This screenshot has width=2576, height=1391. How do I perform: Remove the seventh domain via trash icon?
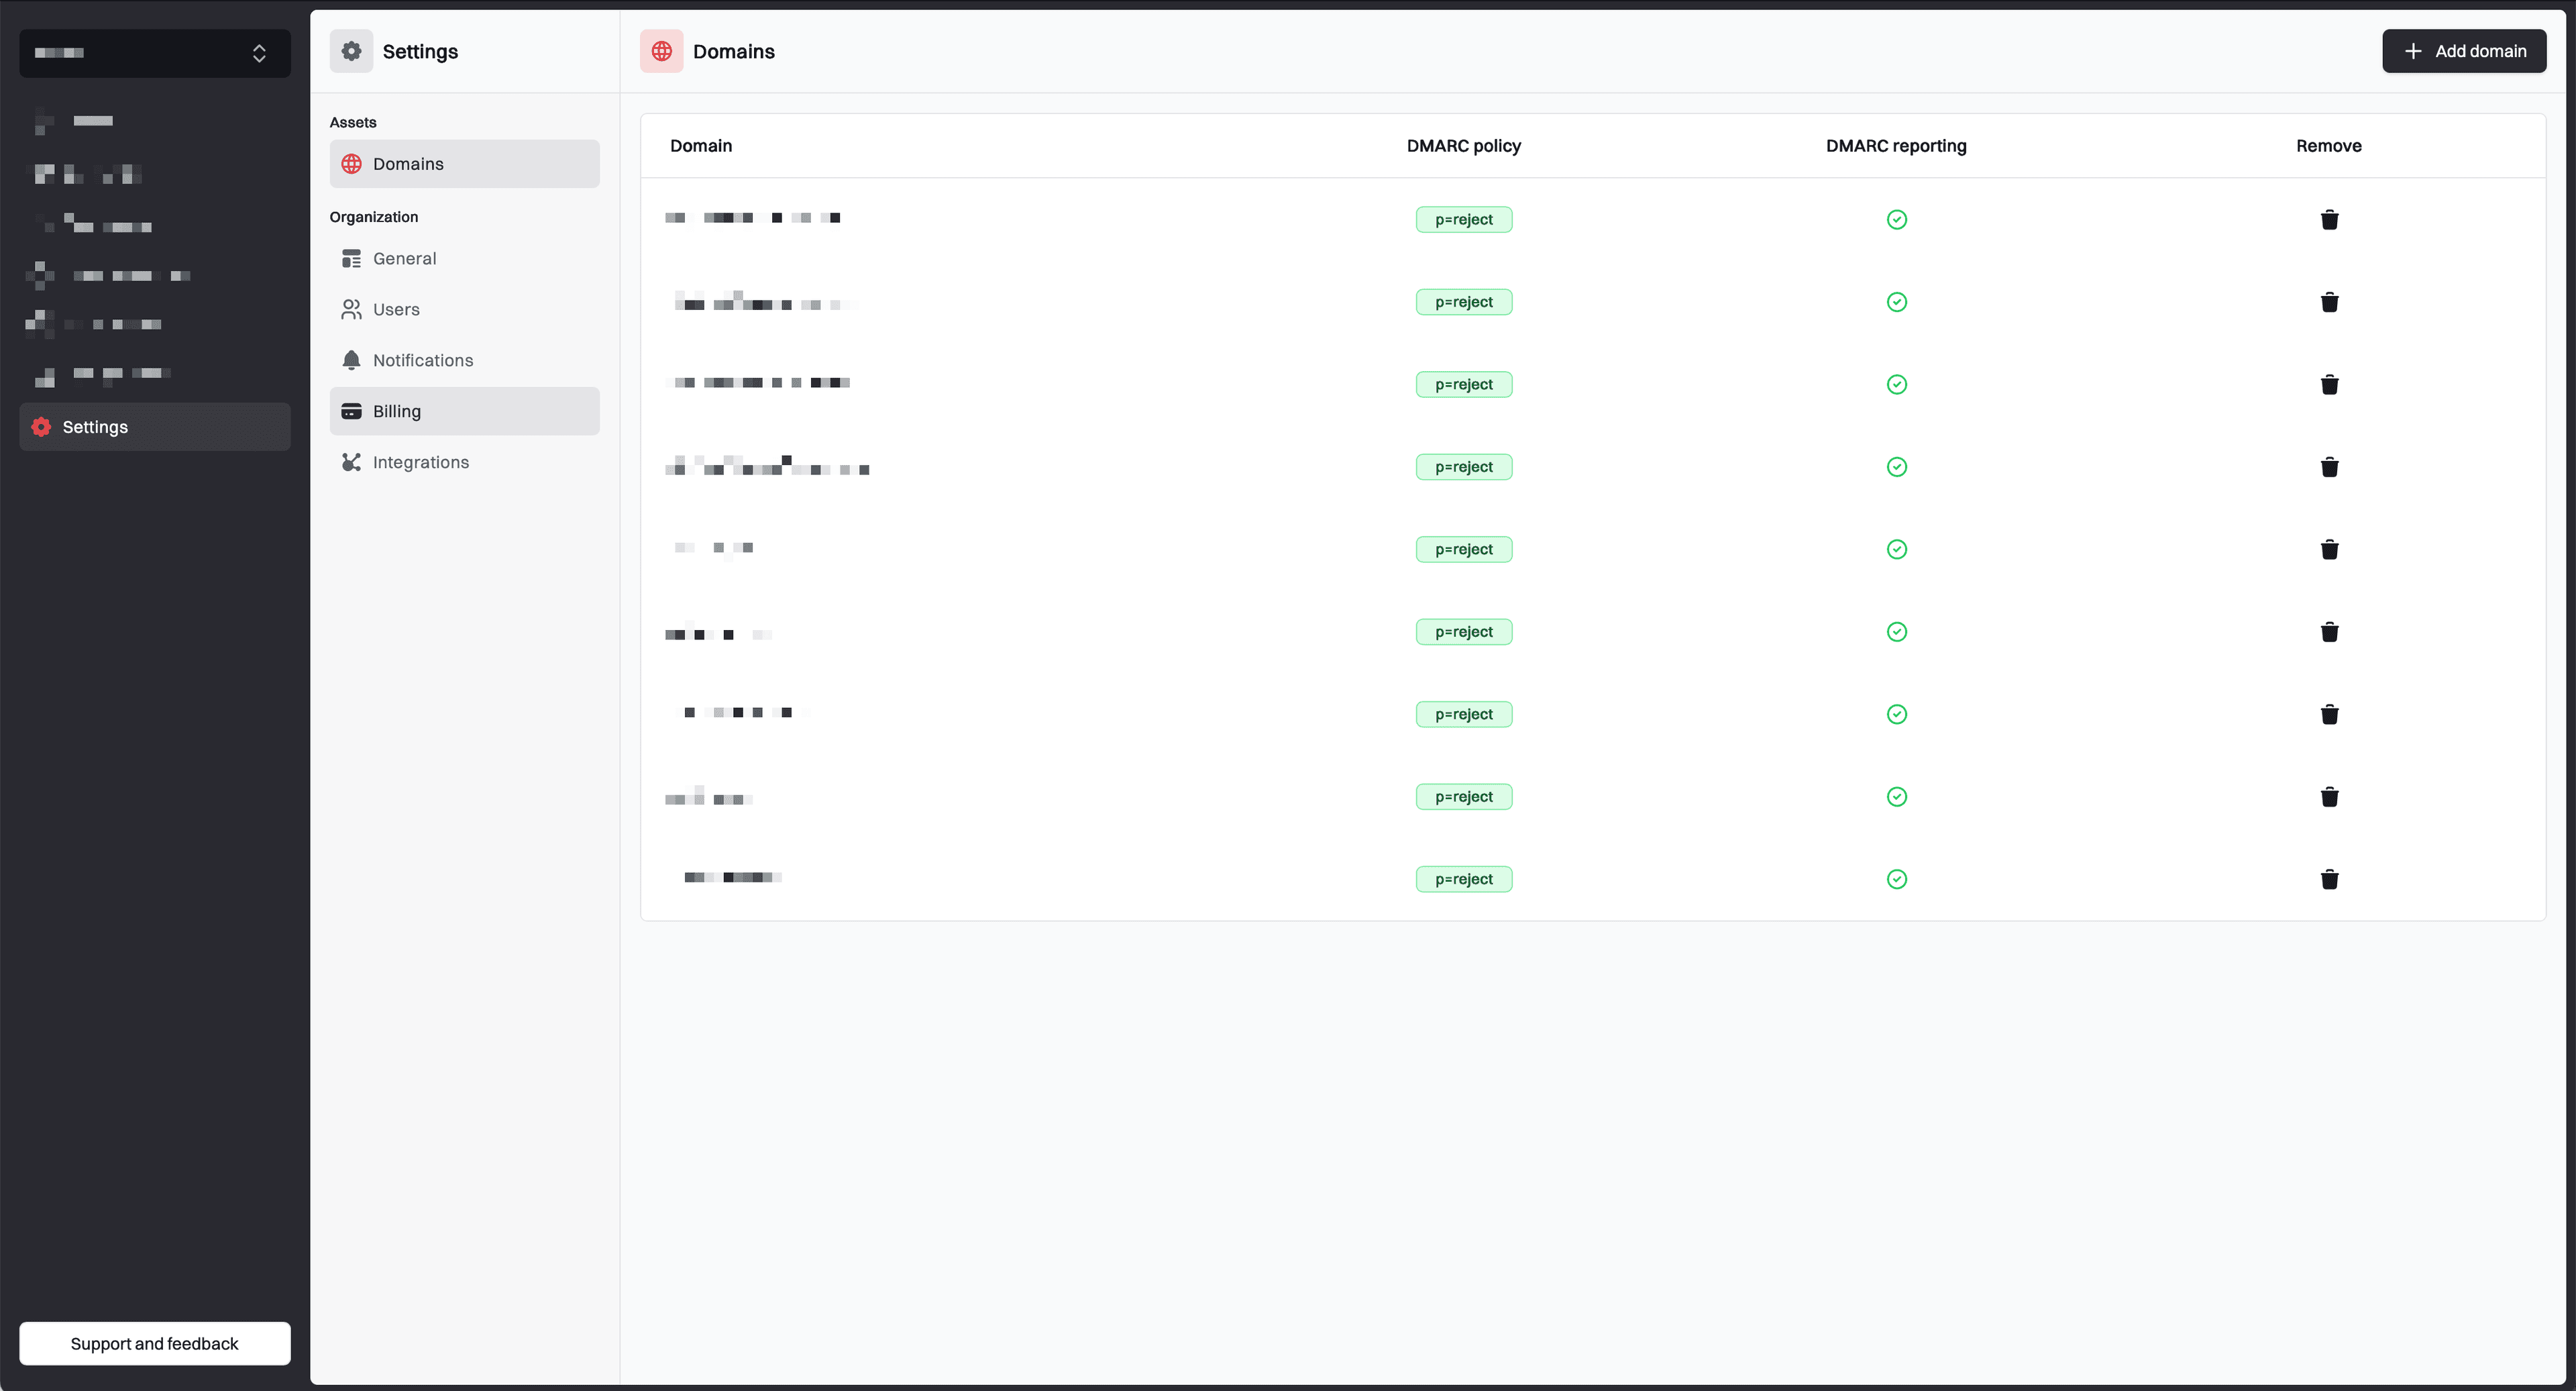pyautogui.click(x=2329, y=714)
